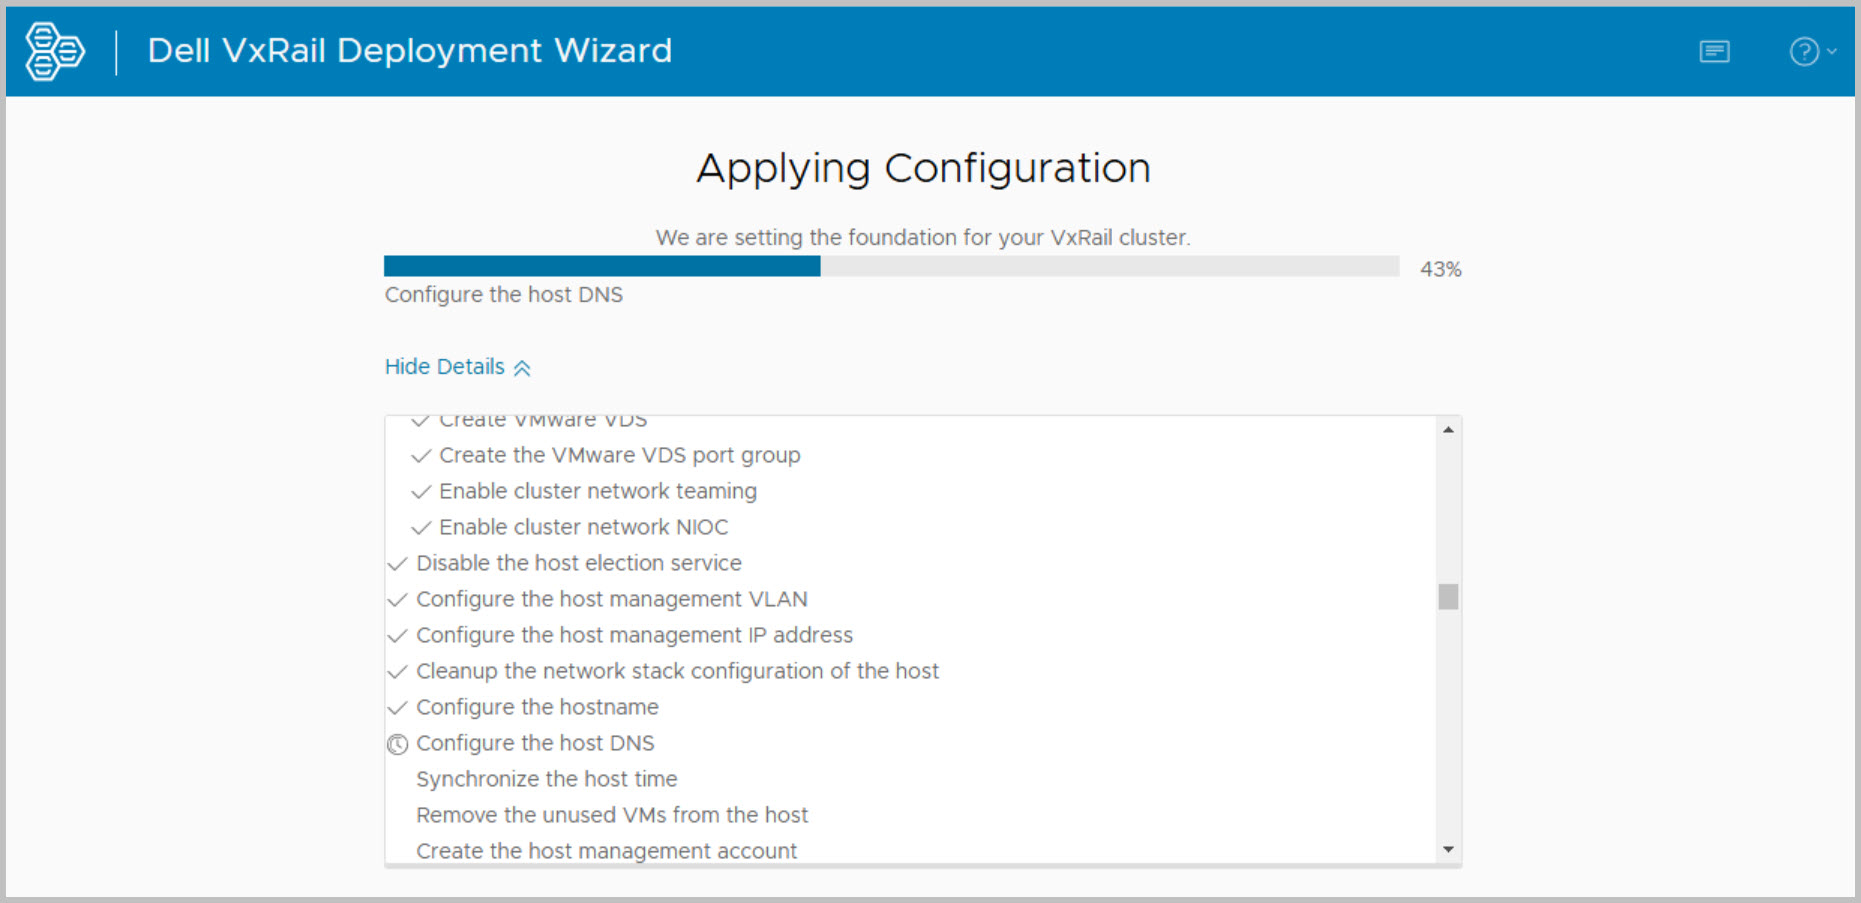Select Create the host management account step
1861x903 pixels.
[606, 851]
